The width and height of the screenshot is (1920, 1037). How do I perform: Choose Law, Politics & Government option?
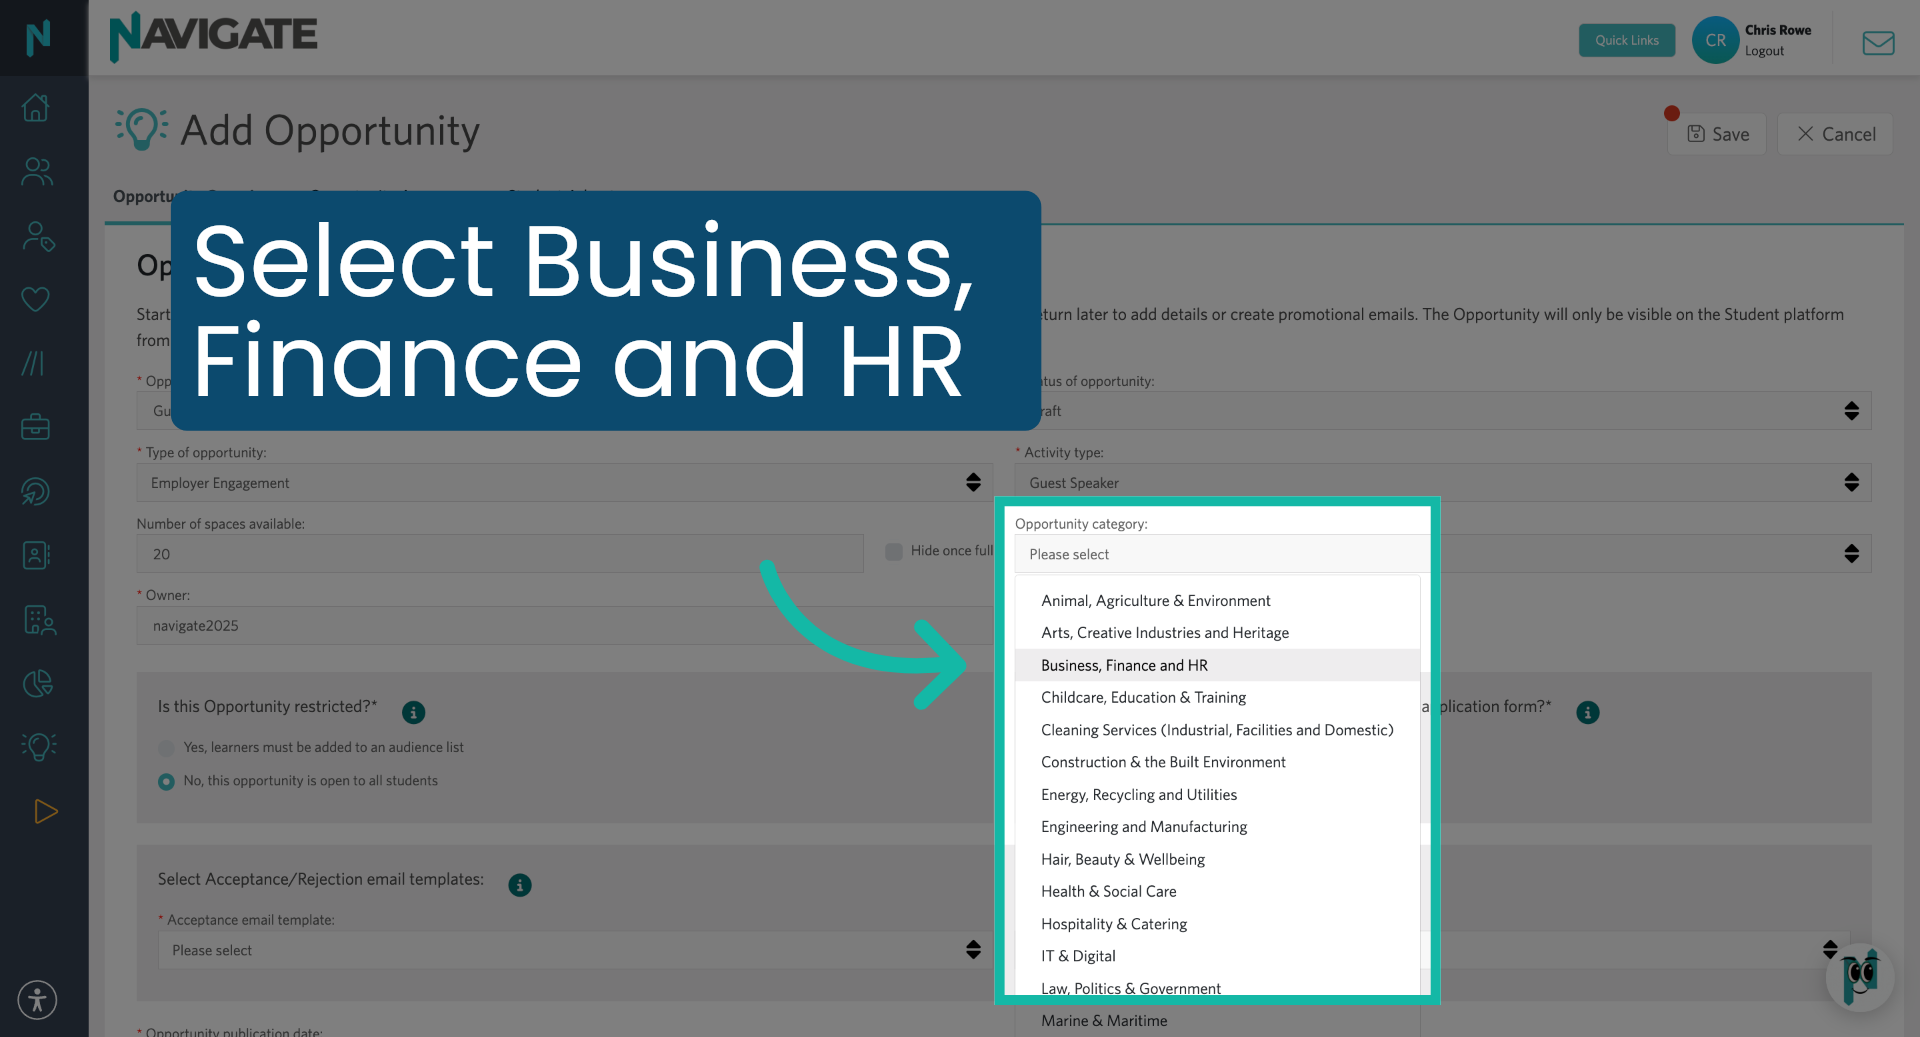(1217, 988)
